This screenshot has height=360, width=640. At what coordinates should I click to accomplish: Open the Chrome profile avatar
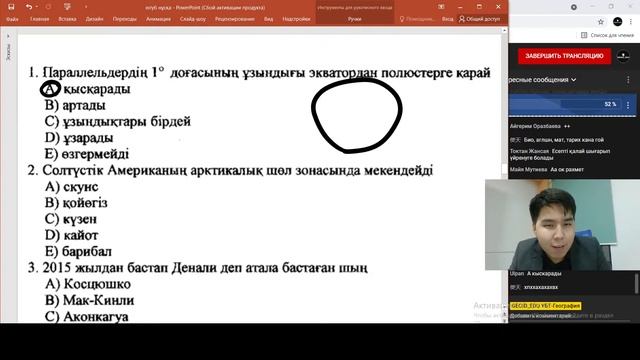pyautogui.click(x=618, y=22)
